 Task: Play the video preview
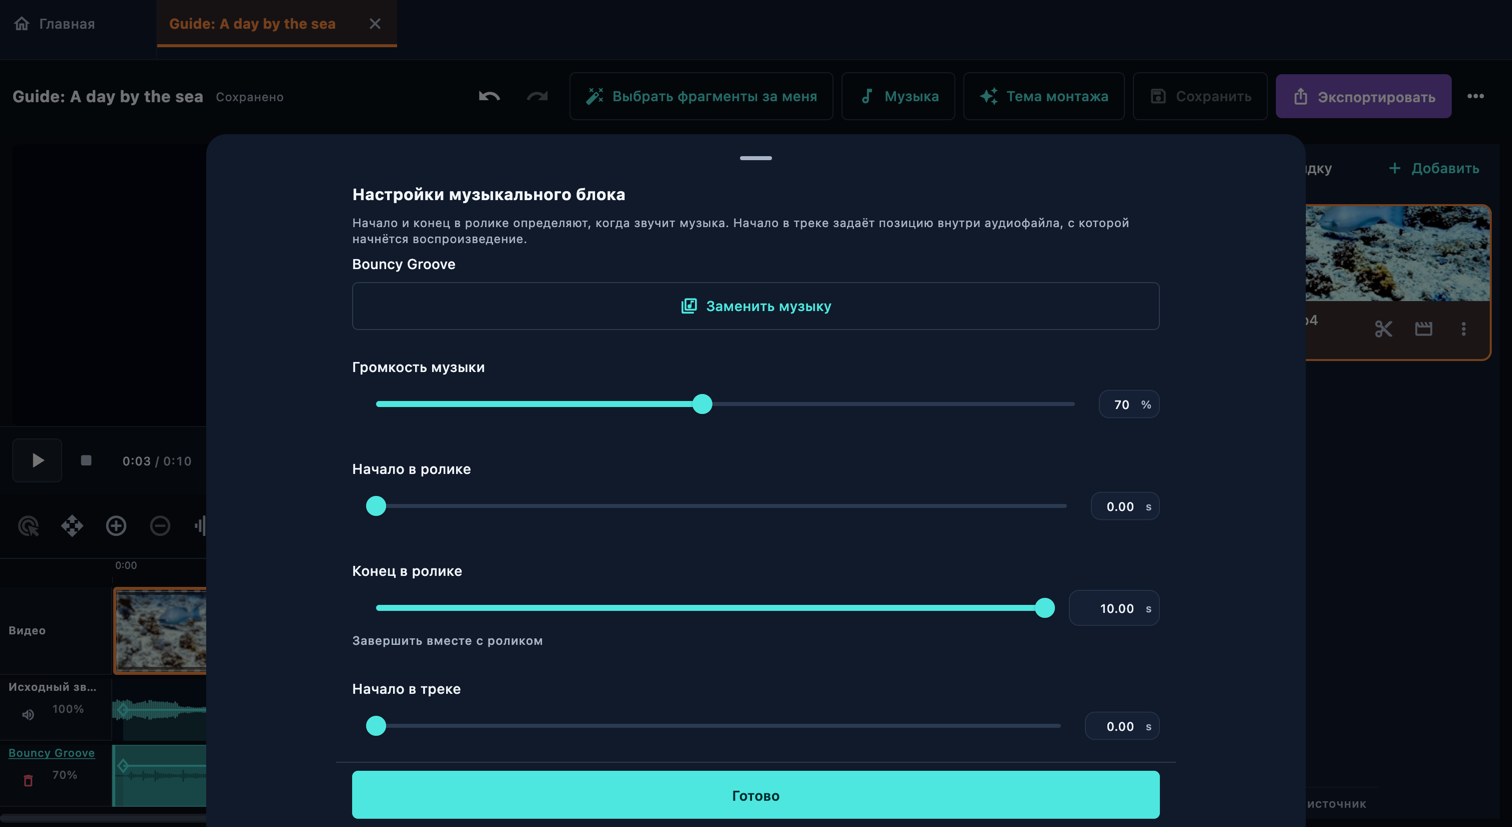tap(37, 461)
